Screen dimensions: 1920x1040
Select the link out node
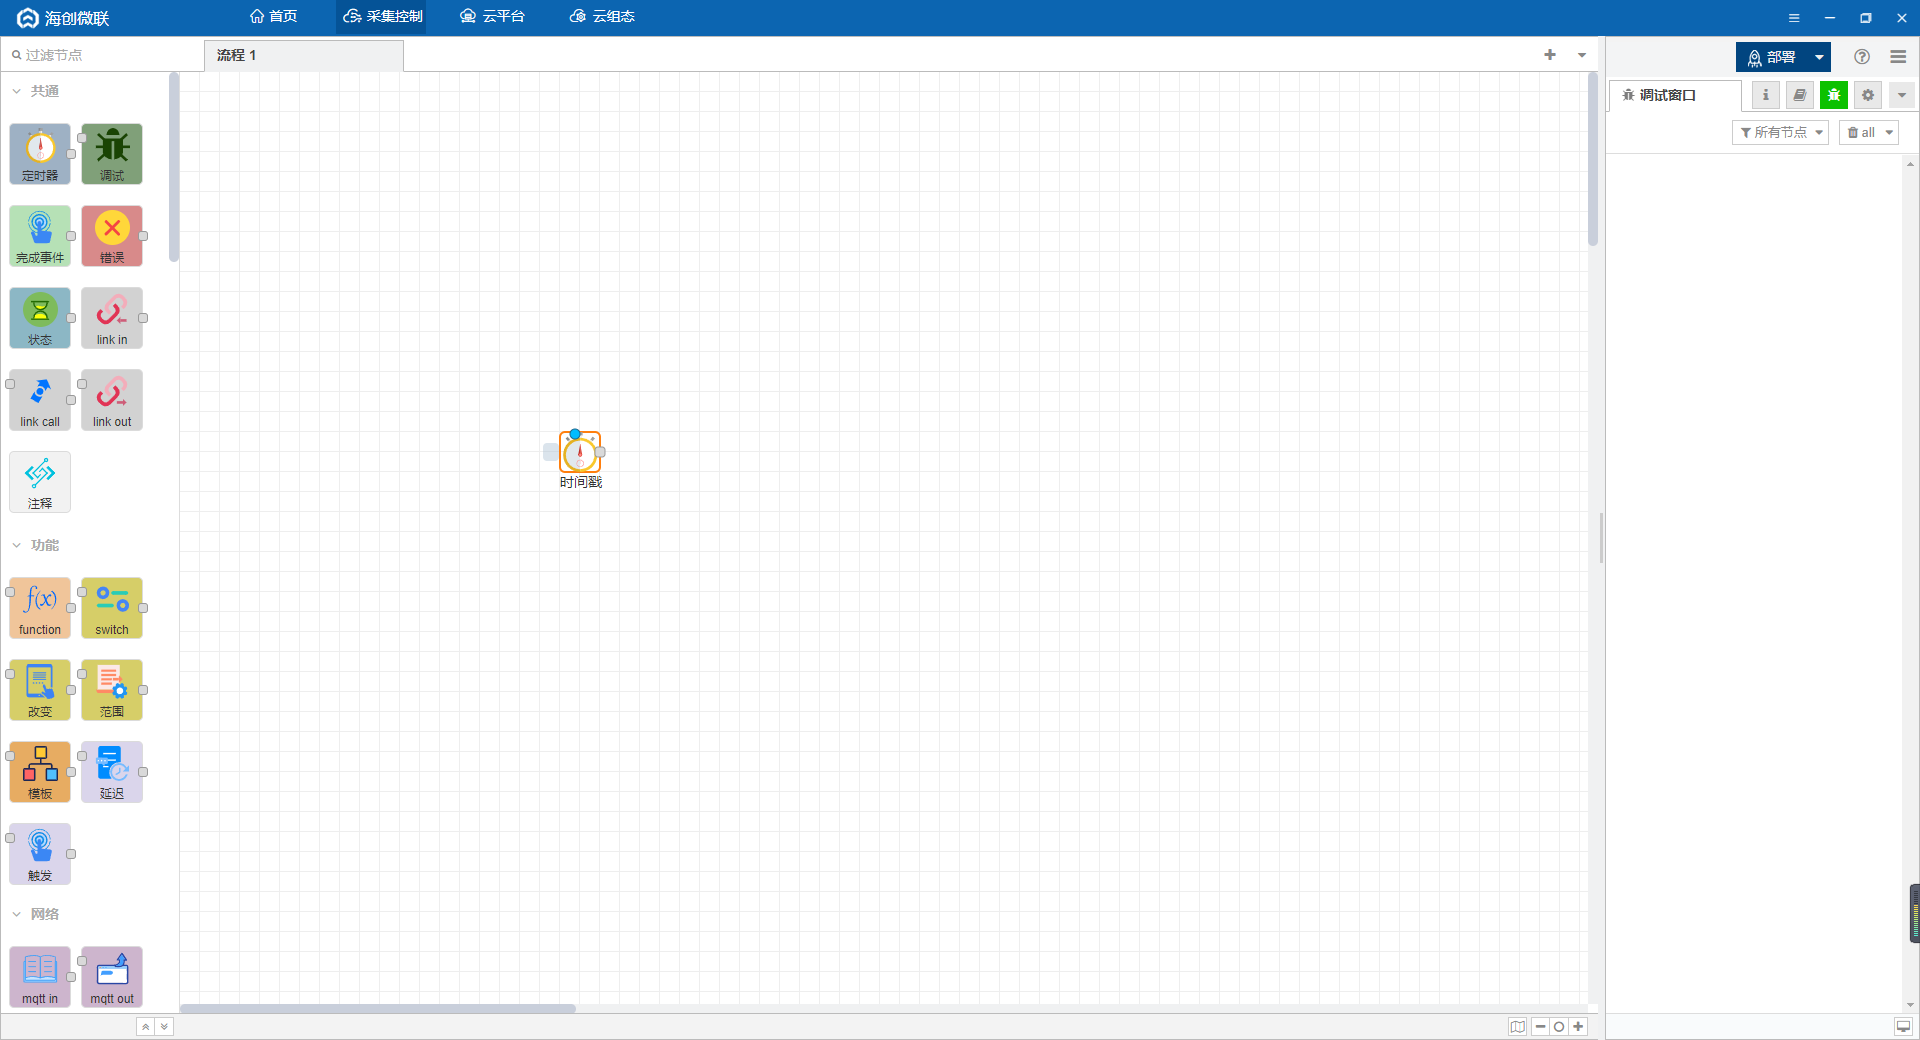112,400
